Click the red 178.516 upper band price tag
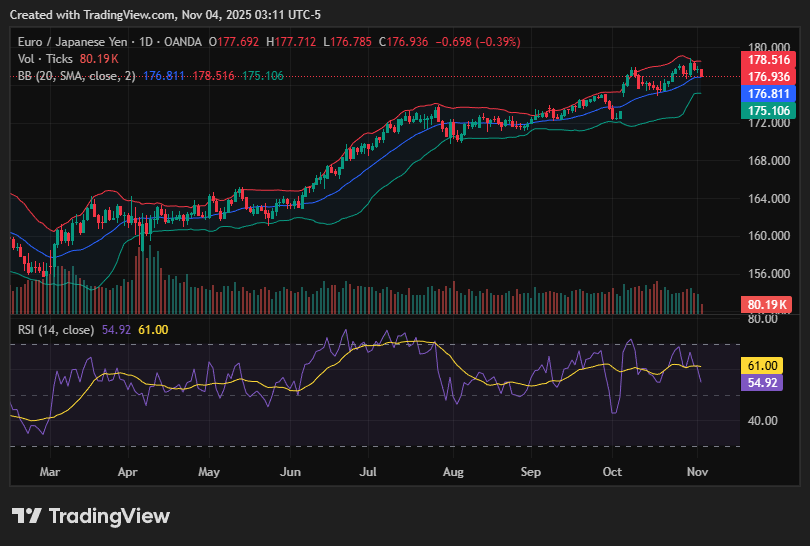Viewport: 810px width, 546px height. [x=770, y=60]
